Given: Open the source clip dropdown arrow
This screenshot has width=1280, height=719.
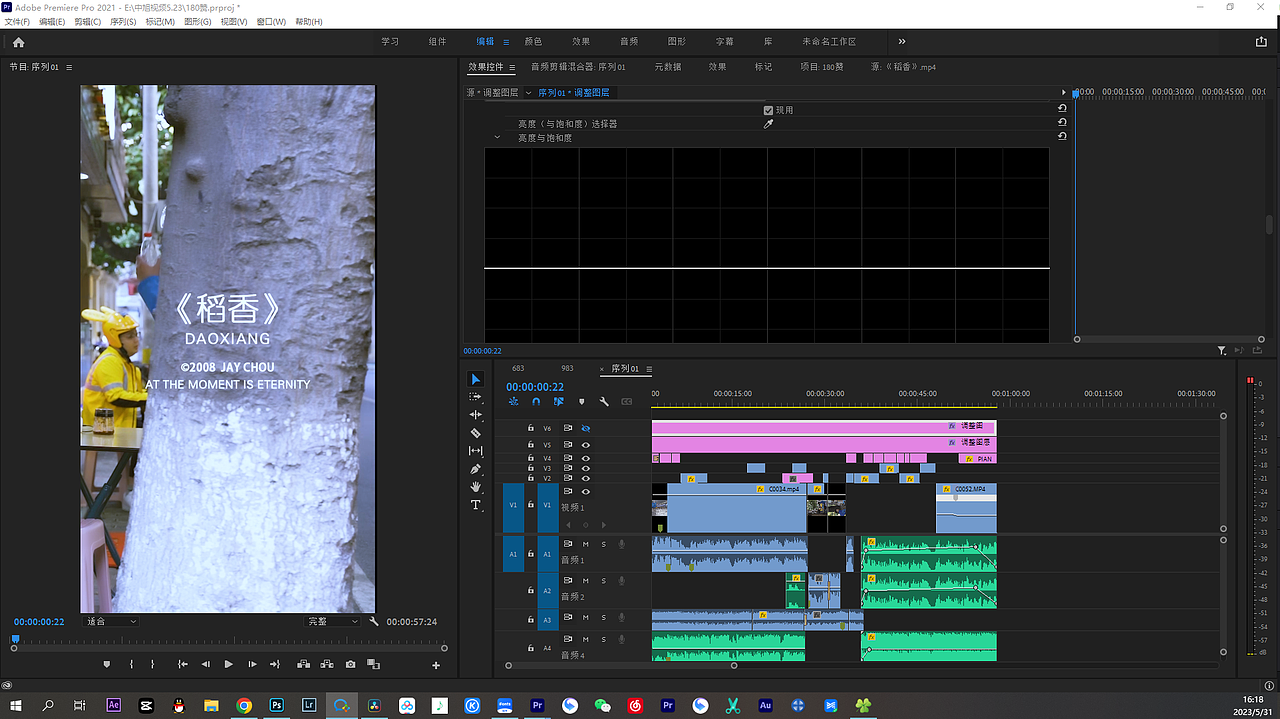Looking at the screenshot, I should (x=527, y=92).
